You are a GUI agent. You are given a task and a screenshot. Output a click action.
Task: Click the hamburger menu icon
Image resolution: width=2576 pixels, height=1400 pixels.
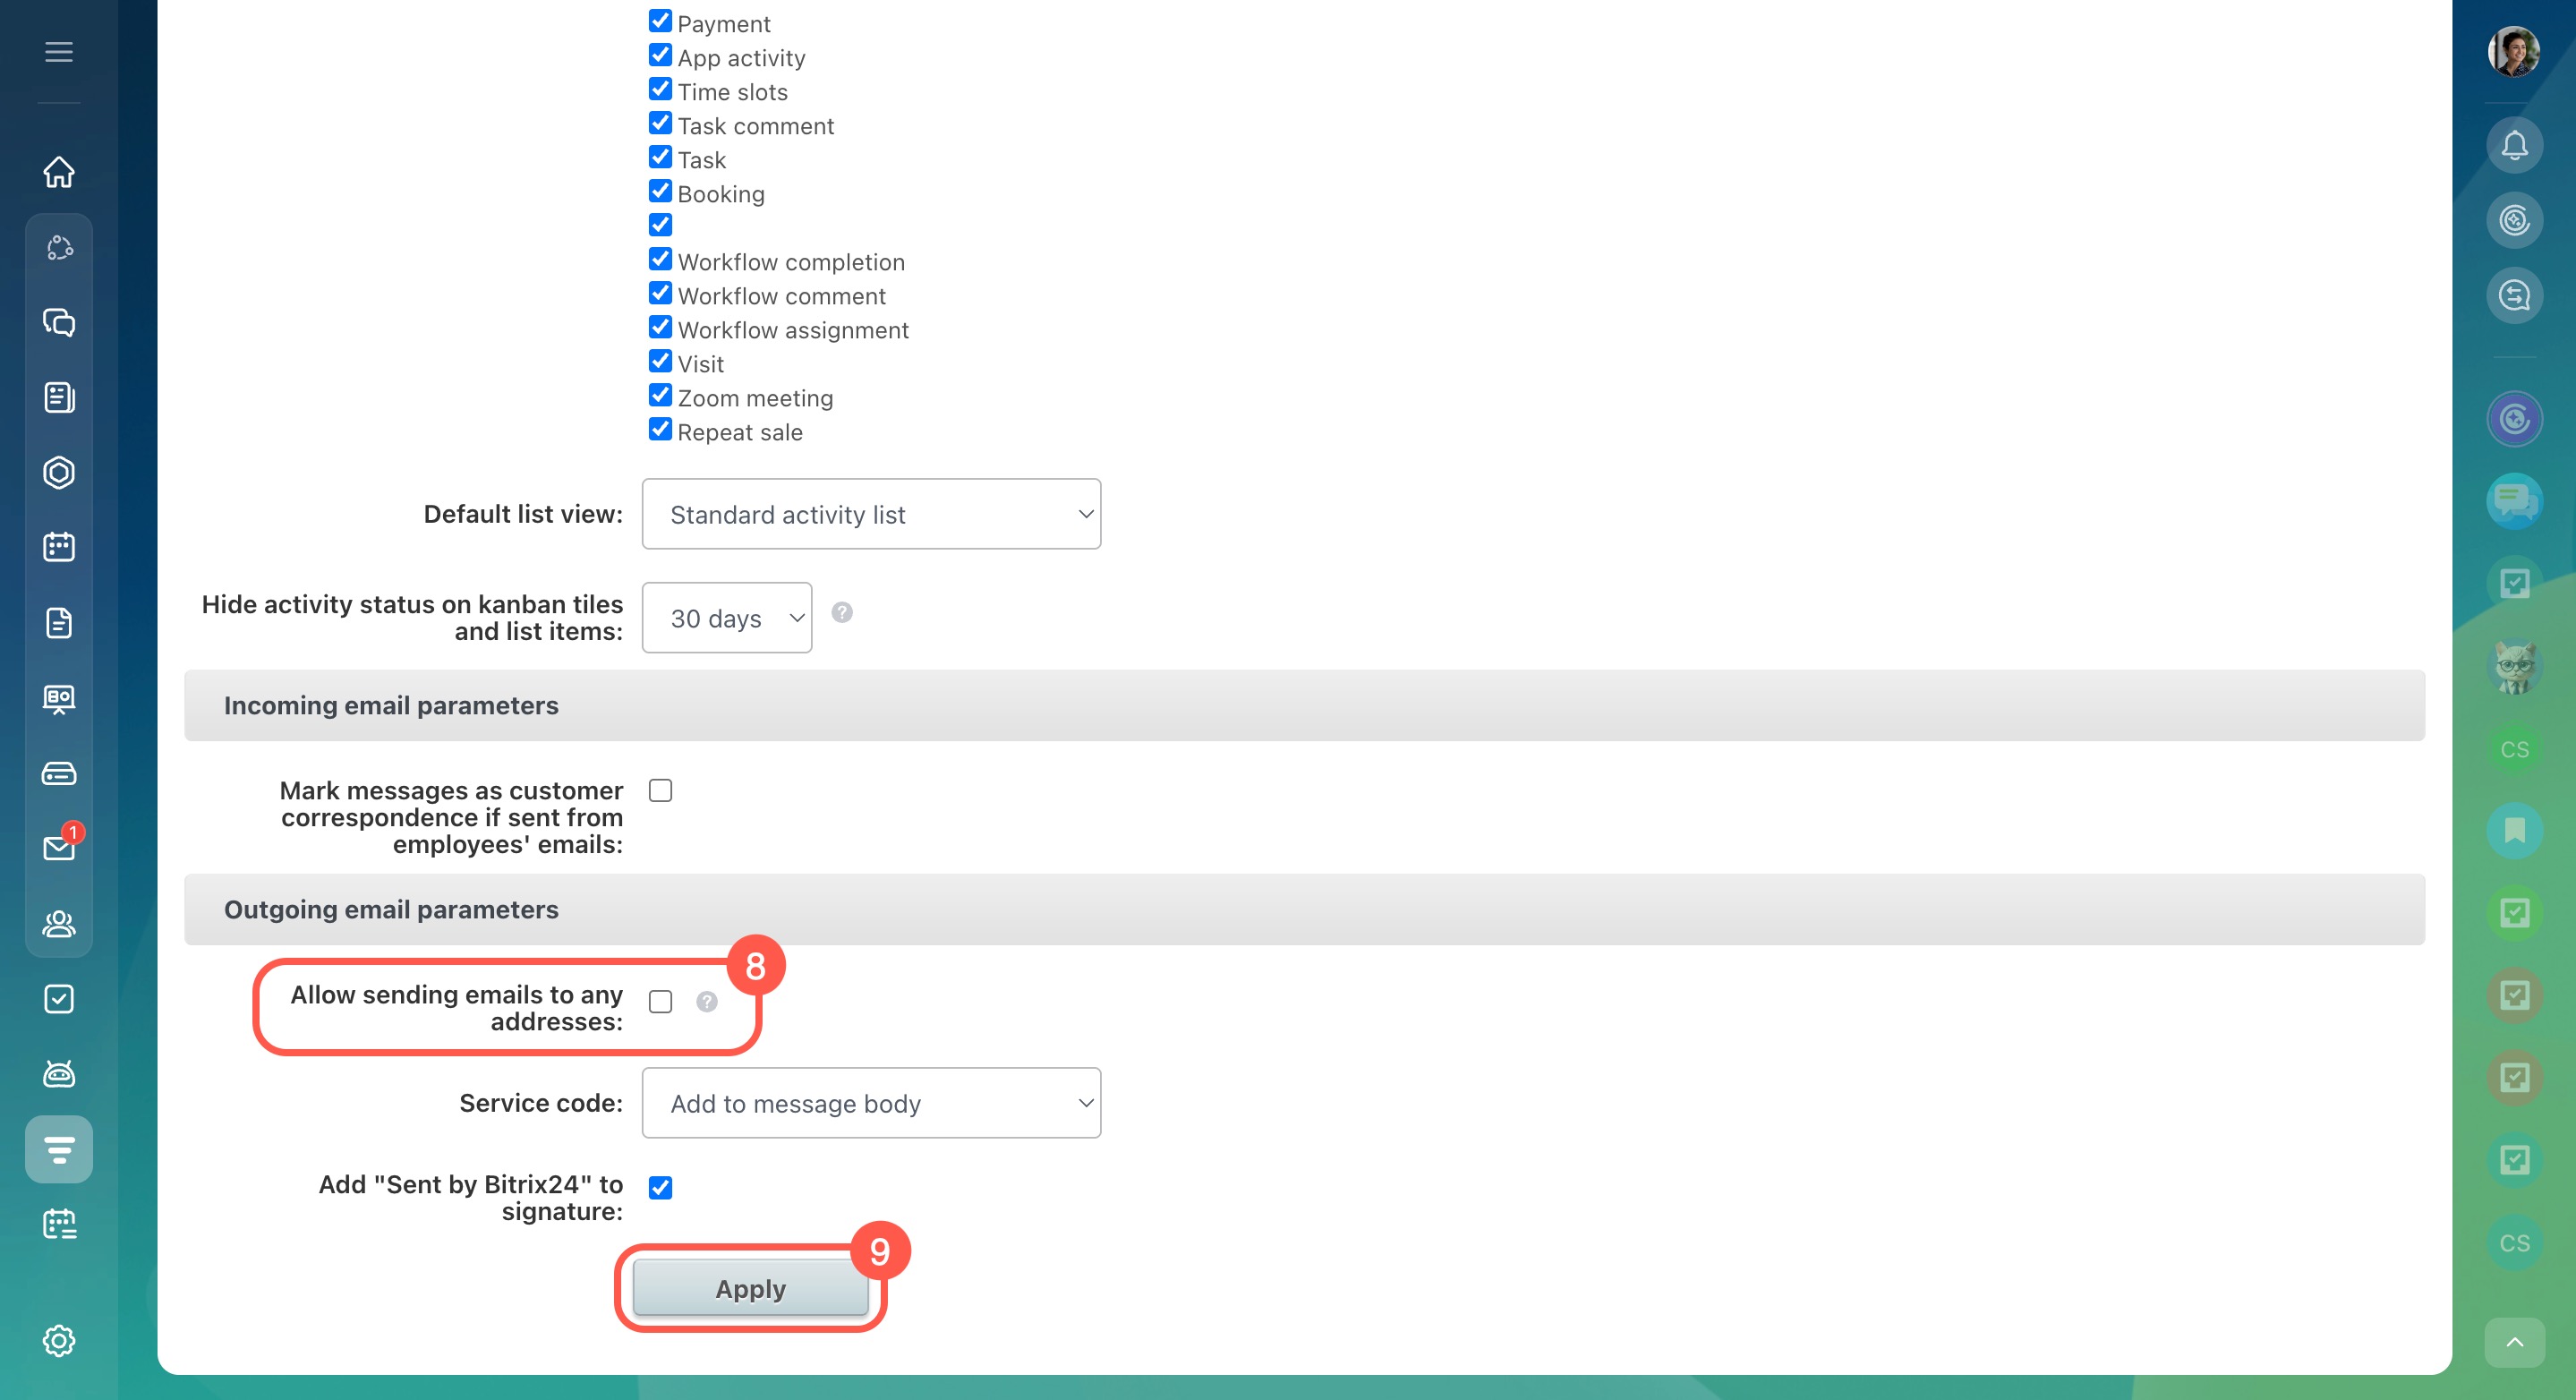pyautogui.click(x=59, y=52)
